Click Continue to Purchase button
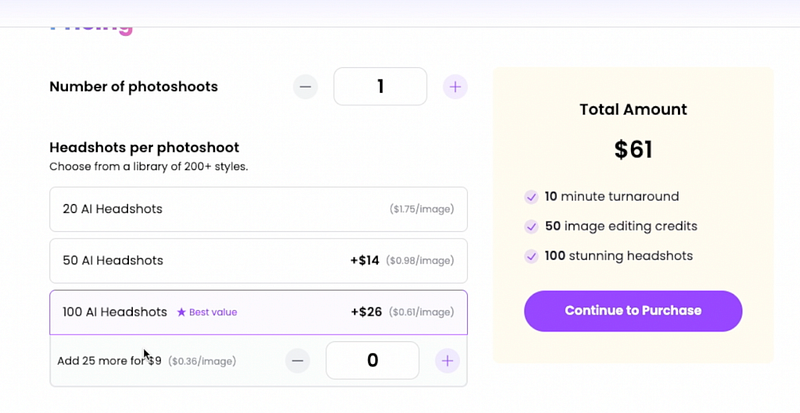This screenshot has height=413, width=800. tap(633, 311)
